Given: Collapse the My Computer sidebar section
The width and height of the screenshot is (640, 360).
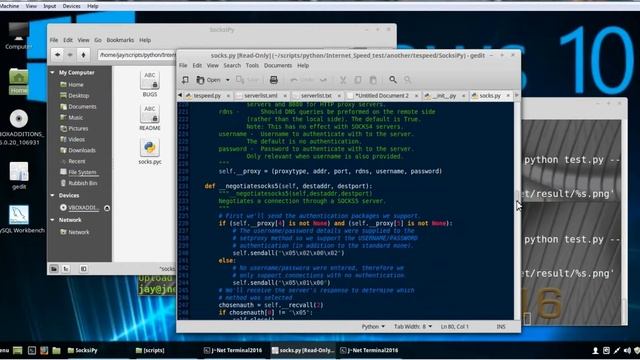Looking at the screenshot, I should [x=52, y=73].
